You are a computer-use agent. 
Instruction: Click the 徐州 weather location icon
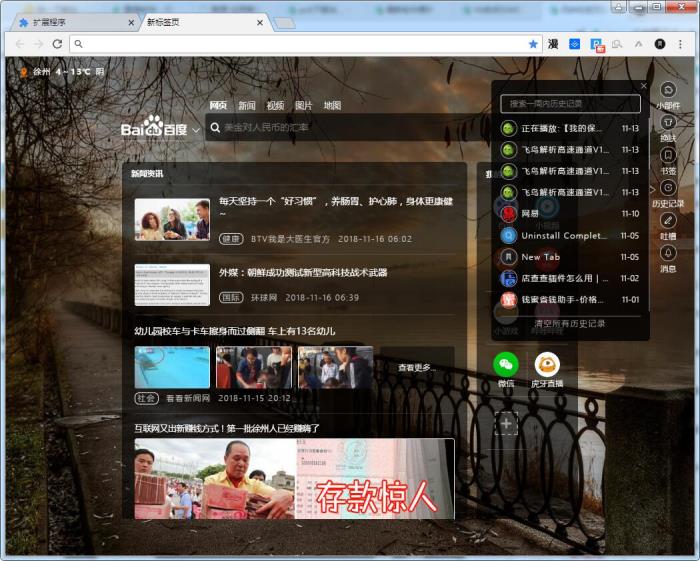tap(24, 72)
